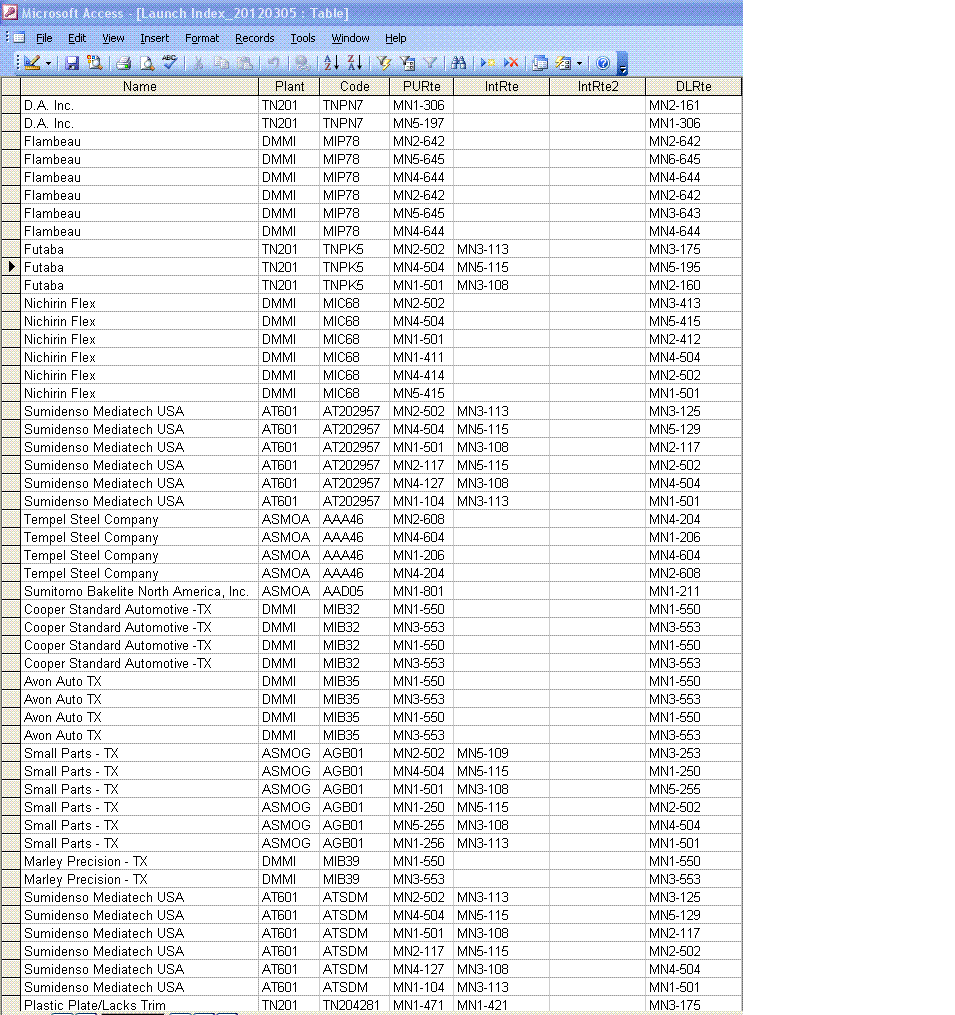
Task: Click the 'MN2-161' DLRte cell
Action: (x=693, y=105)
